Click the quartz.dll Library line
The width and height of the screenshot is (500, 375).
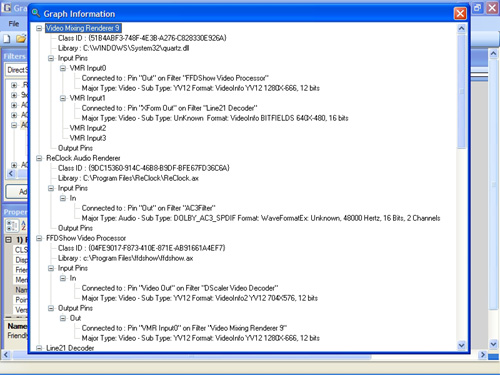[x=124, y=48]
